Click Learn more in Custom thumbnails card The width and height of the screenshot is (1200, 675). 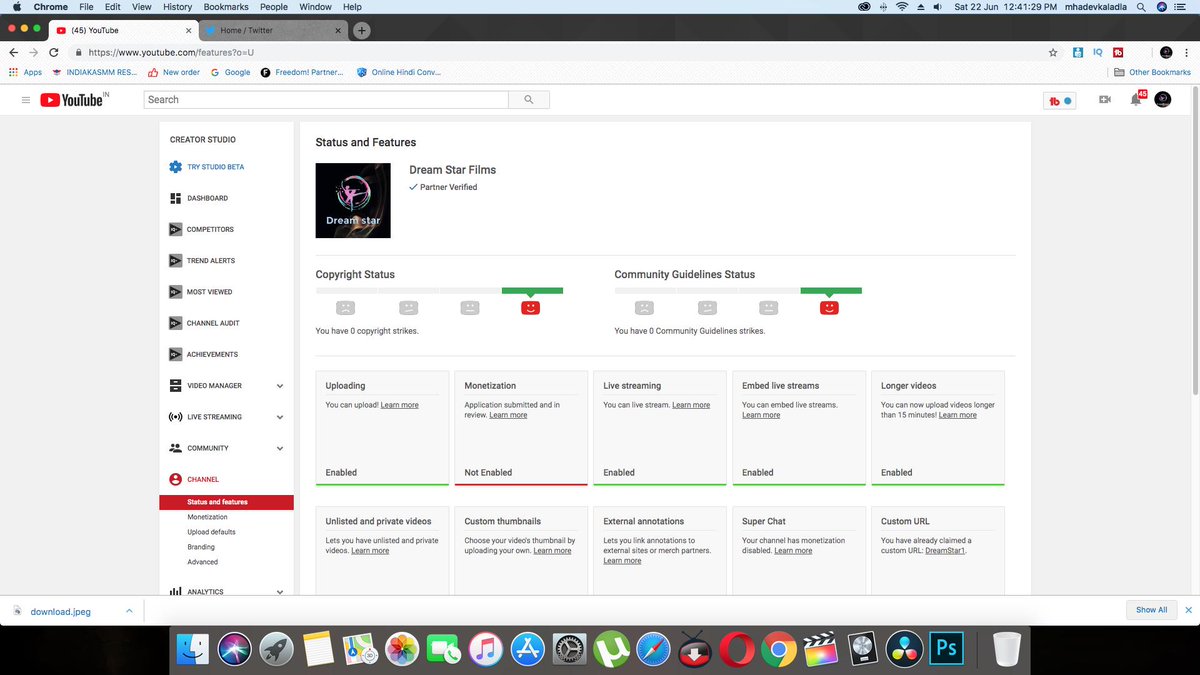[552, 550]
